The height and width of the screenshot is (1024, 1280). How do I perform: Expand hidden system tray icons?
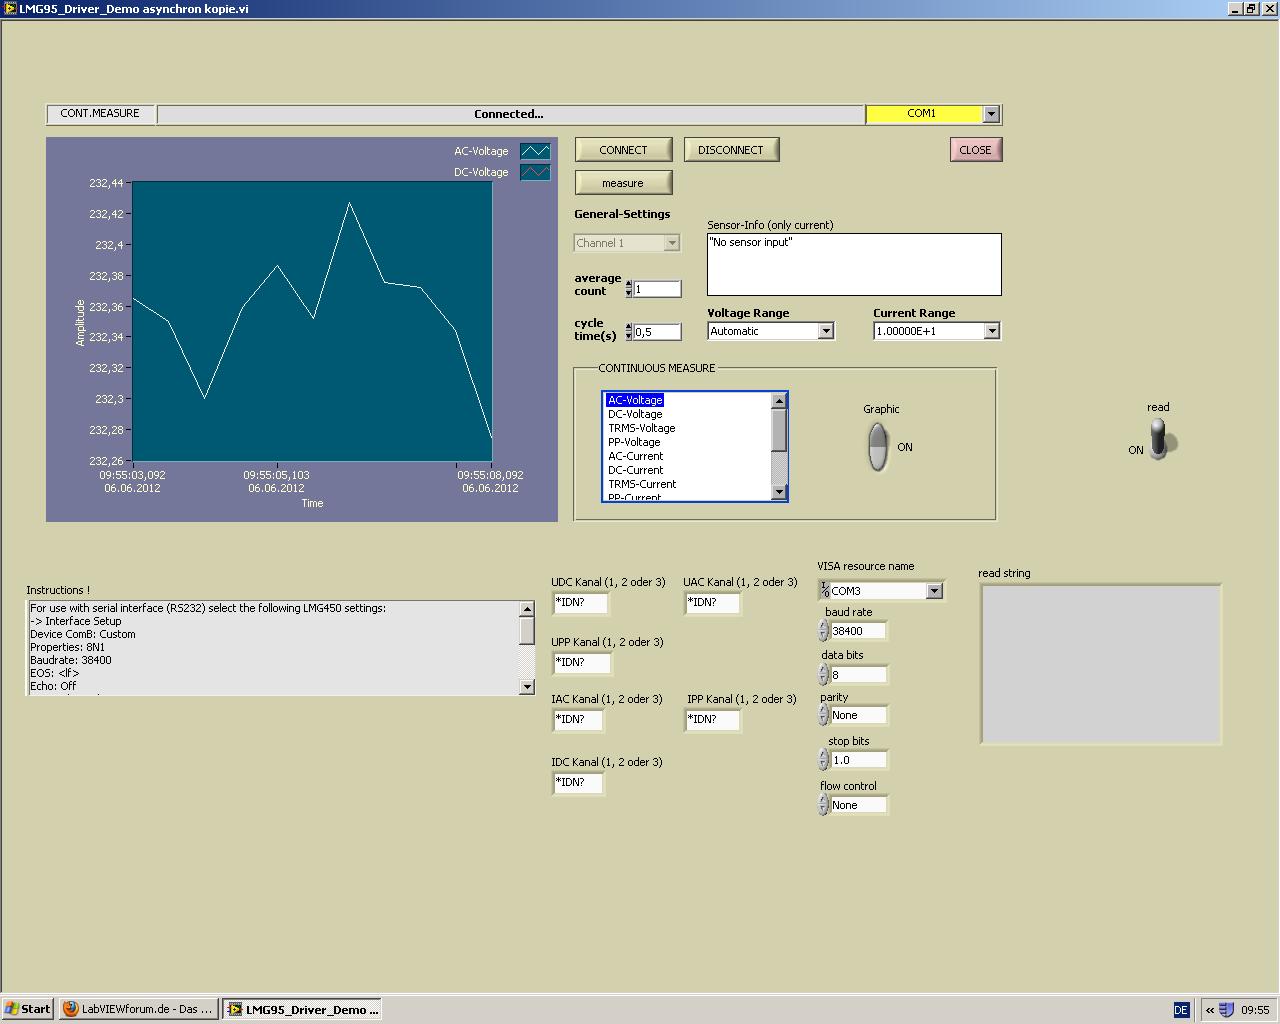pyautogui.click(x=1209, y=1010)
